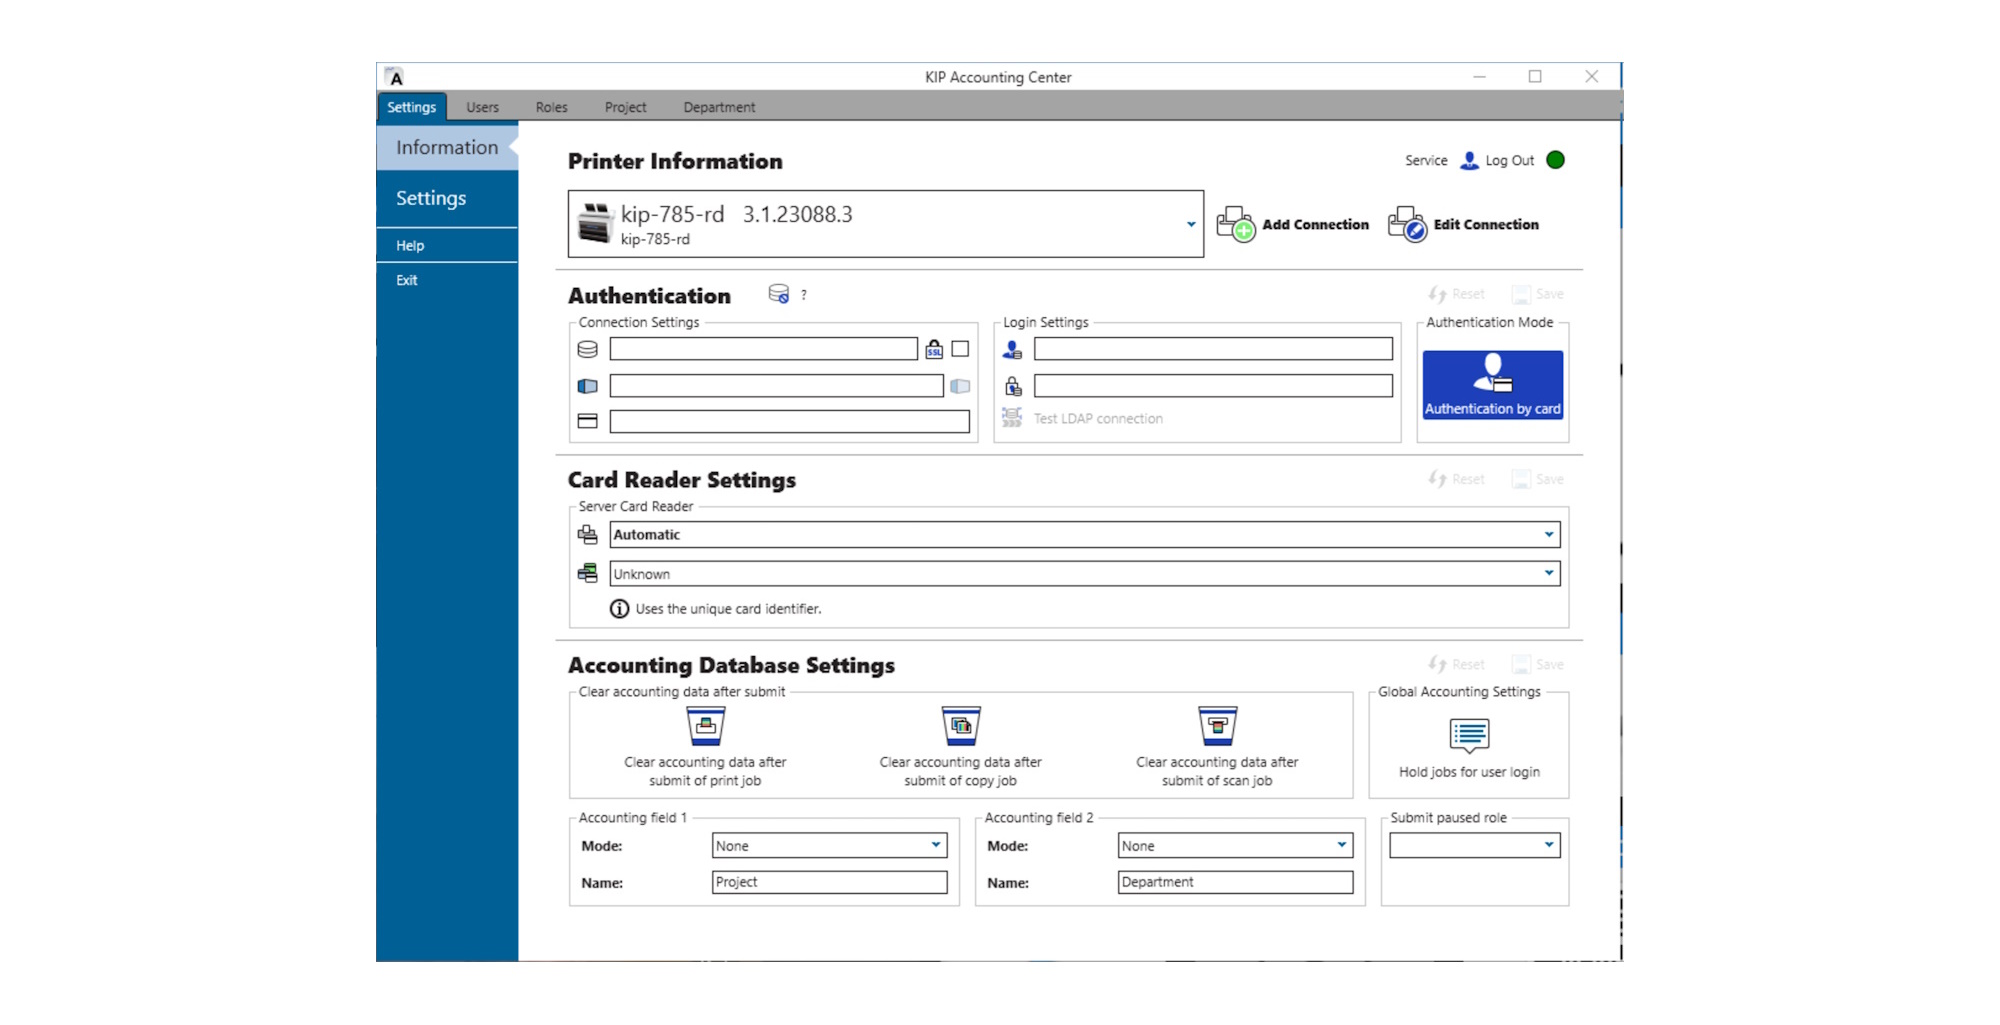Click the KIP Accounting Center app logo
Screen dimensions: 2000x1025
click(x=396, y=77)
